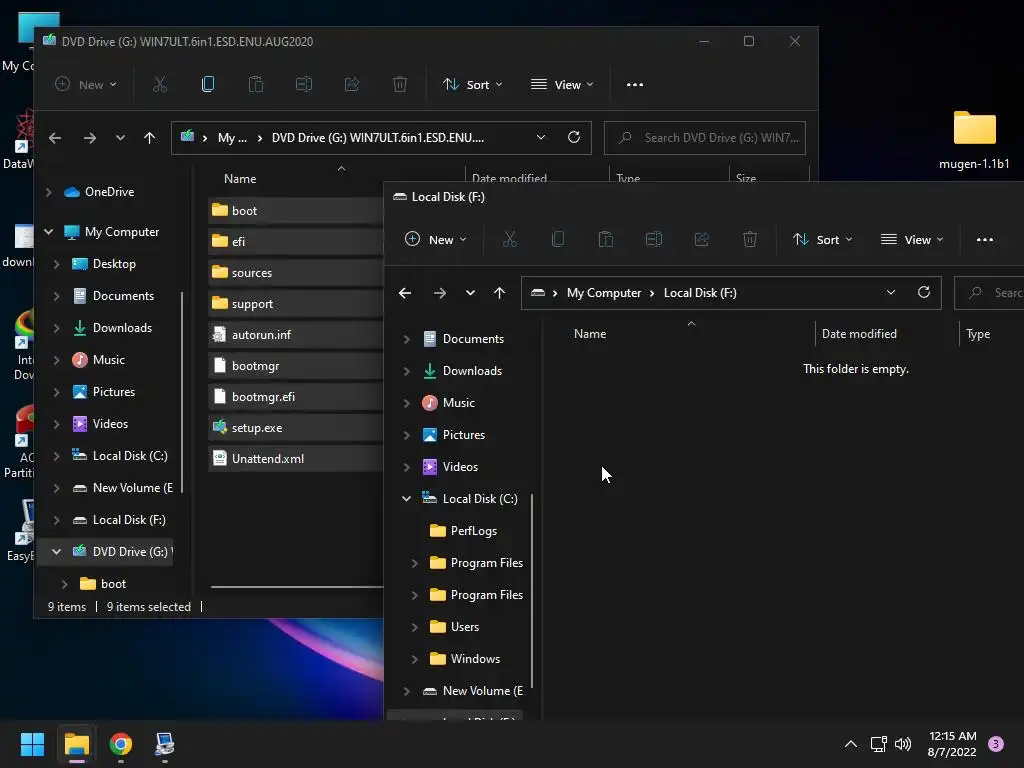The width and height of the screenshot is (1024, 768).
Task: Show hidden tray icons chevron
Action: tap(851, 744)
